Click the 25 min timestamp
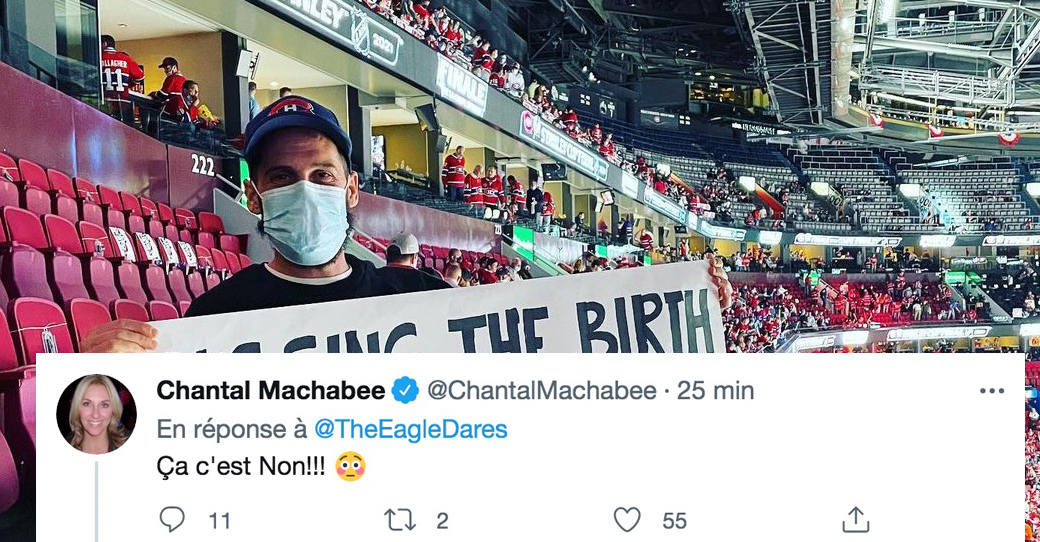1040x542 pixels. pyautogui.click(x=715, y=390)
